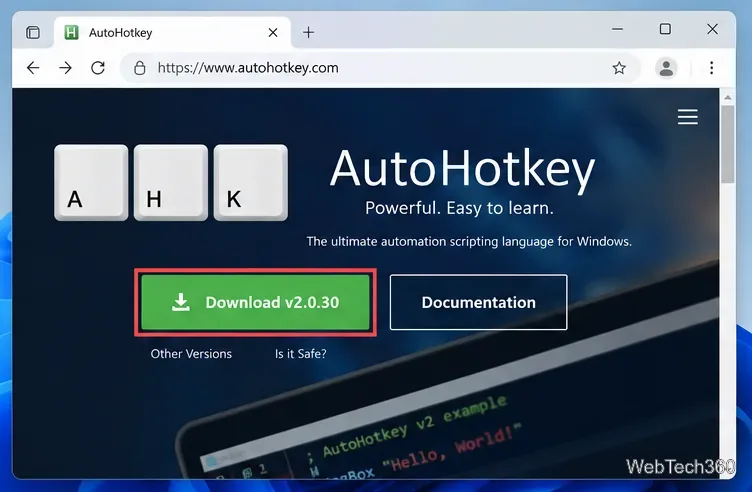The height and width of the screenshot is (492, 752).
Task: Close the browser window
Action: click(x=713, y=29)
